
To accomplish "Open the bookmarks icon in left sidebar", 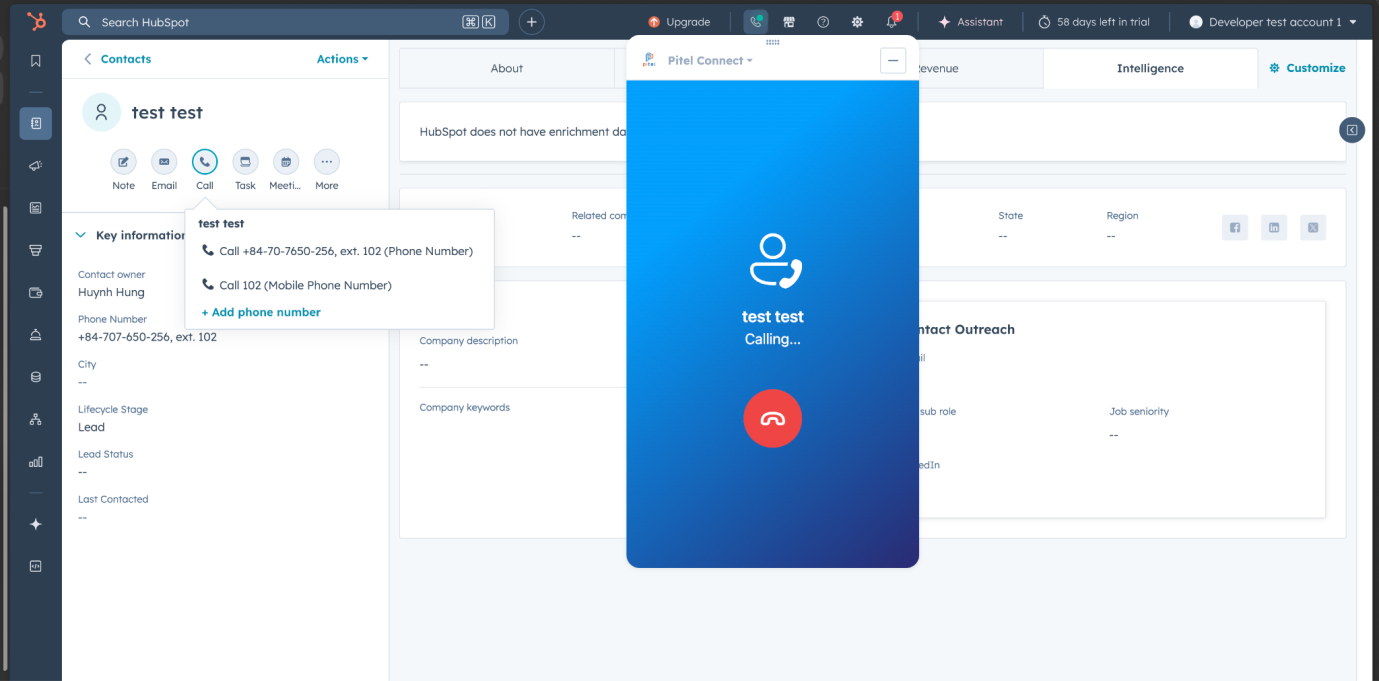I will tap(36, 61).
